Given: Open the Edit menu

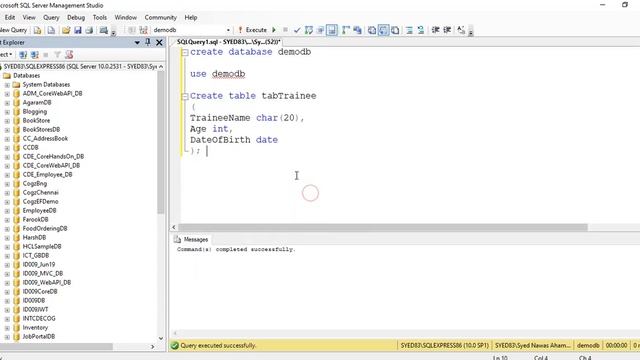Looking at the screenshot, I should [10, 18].
